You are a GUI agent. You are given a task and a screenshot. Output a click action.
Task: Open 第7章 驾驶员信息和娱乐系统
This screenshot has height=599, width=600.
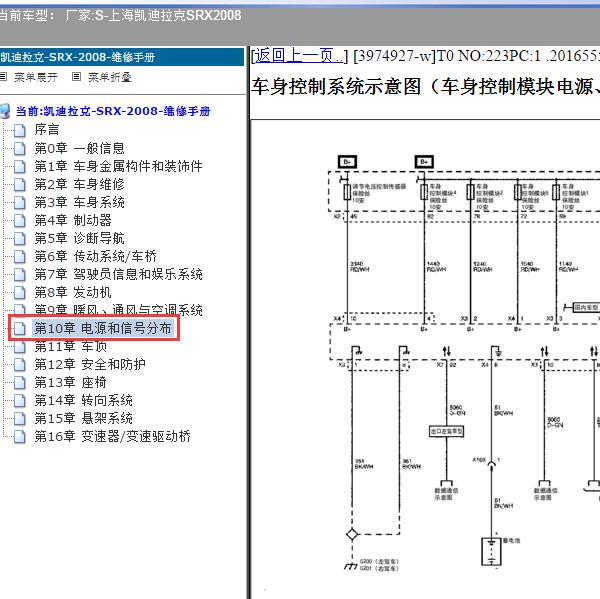[x=119, y=274]
